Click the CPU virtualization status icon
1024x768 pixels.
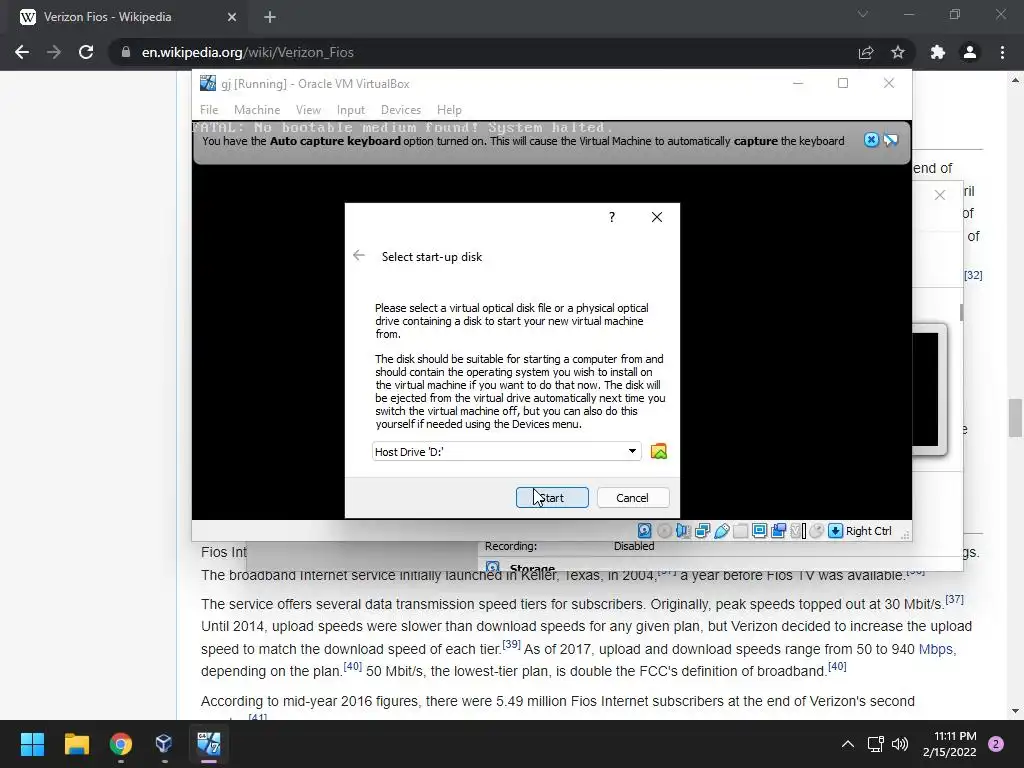coord(798,530)
